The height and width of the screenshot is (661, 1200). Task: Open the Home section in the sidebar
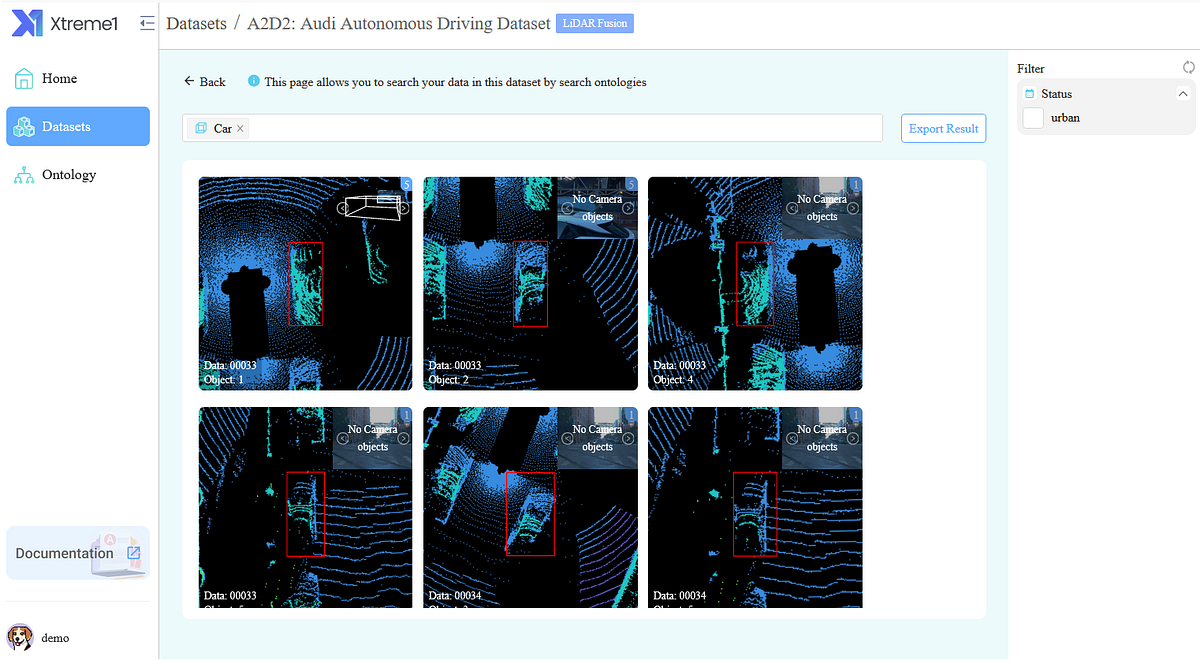60,78
